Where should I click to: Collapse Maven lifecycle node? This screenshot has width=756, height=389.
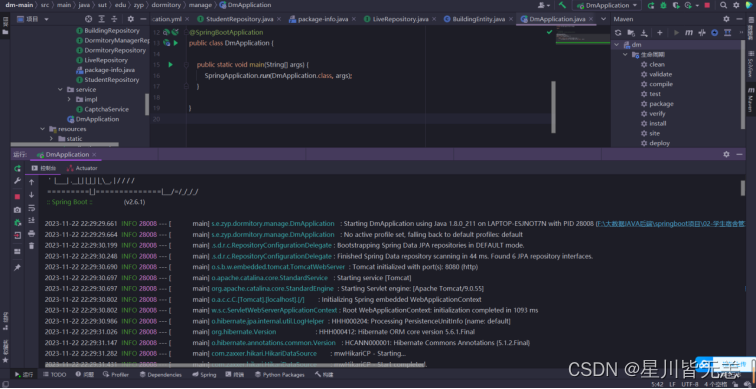(x=626, y=54)
